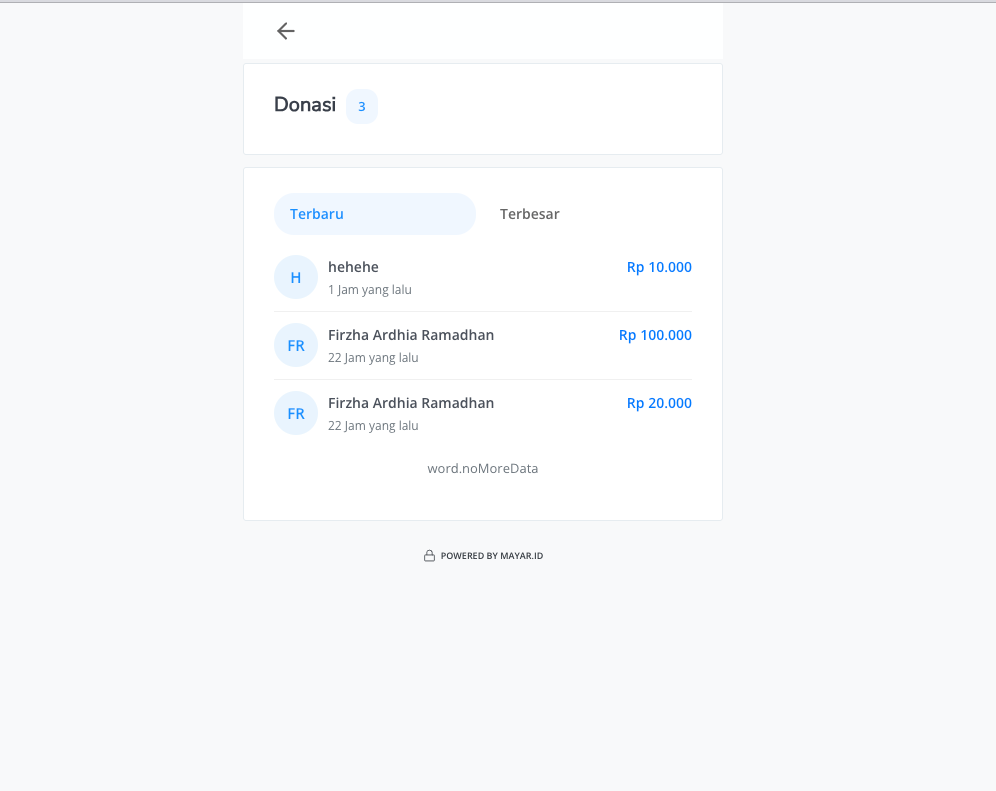This screenshot has width=996, height=791.
Task: Click the lock icon in the footer
Action: 429,556
